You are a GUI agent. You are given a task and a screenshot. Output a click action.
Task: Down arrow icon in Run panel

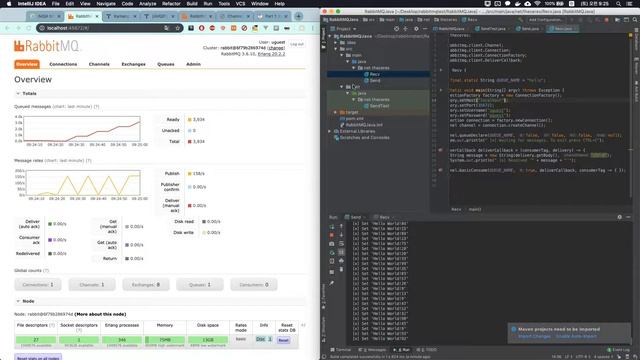pos(342,235)
